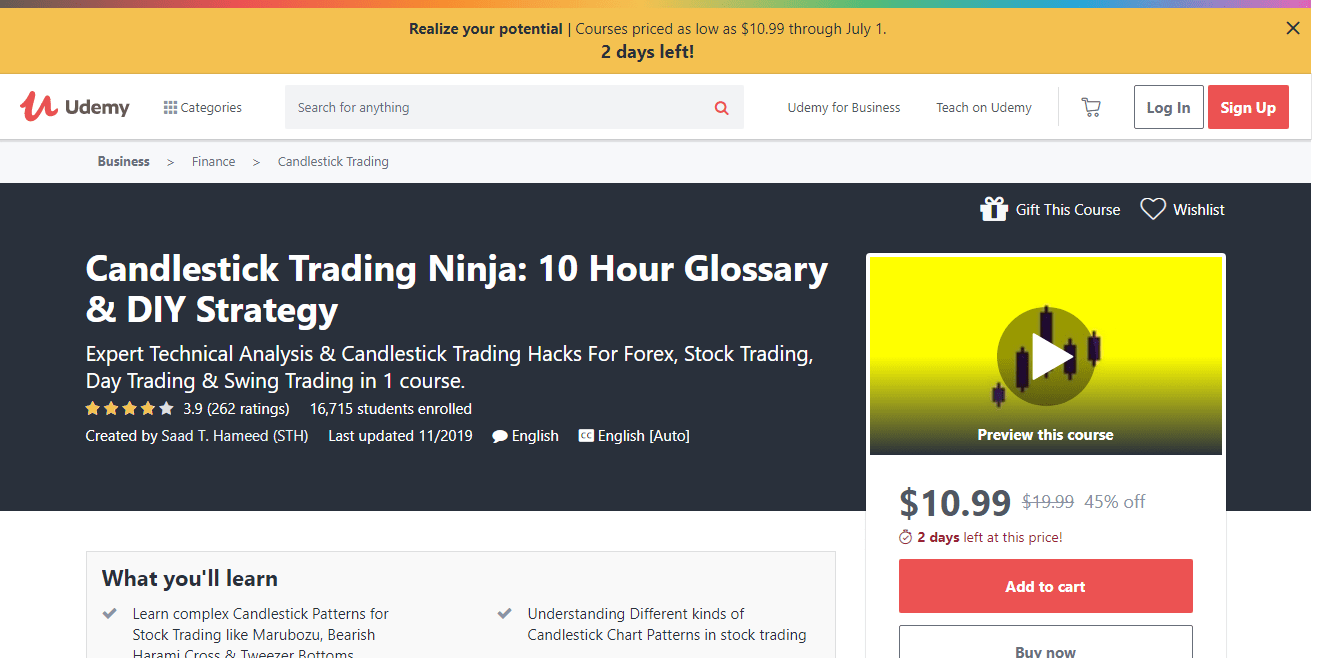Click the gift icon for Gift This Course
The image size is (1326, 658).
click(x=993, y=209)
